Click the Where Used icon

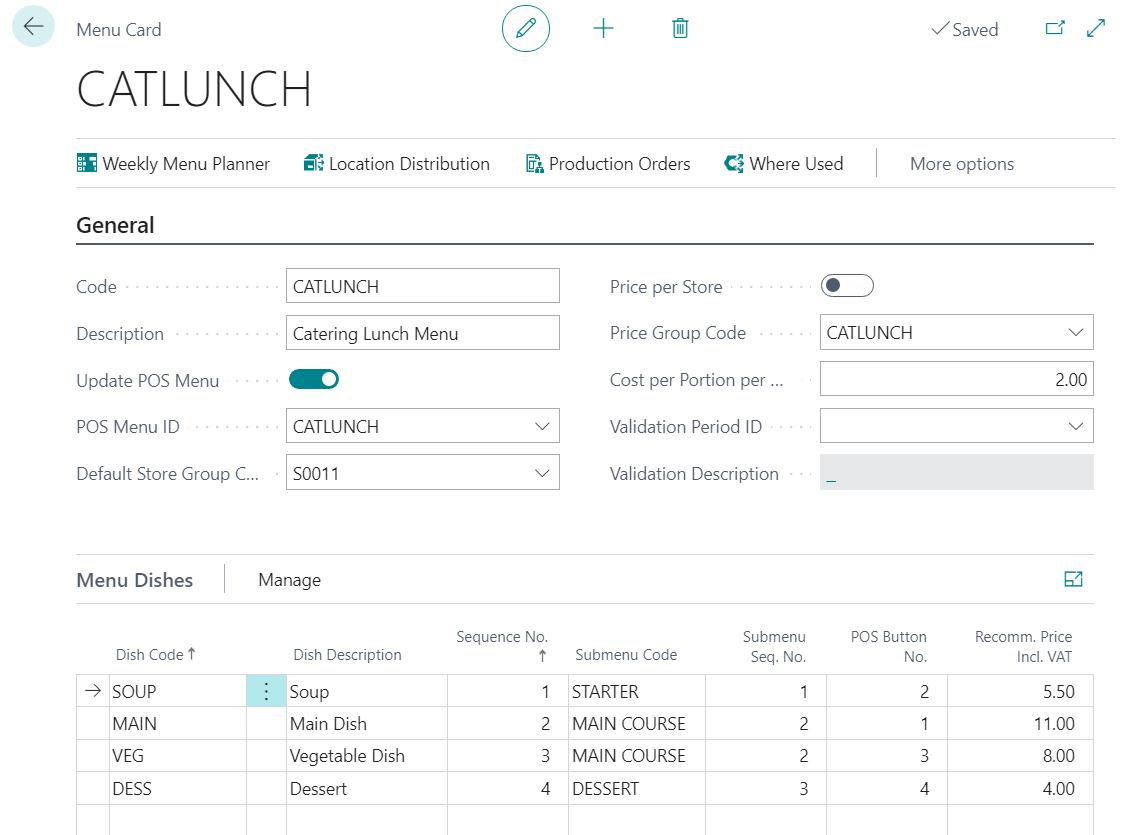734,163
